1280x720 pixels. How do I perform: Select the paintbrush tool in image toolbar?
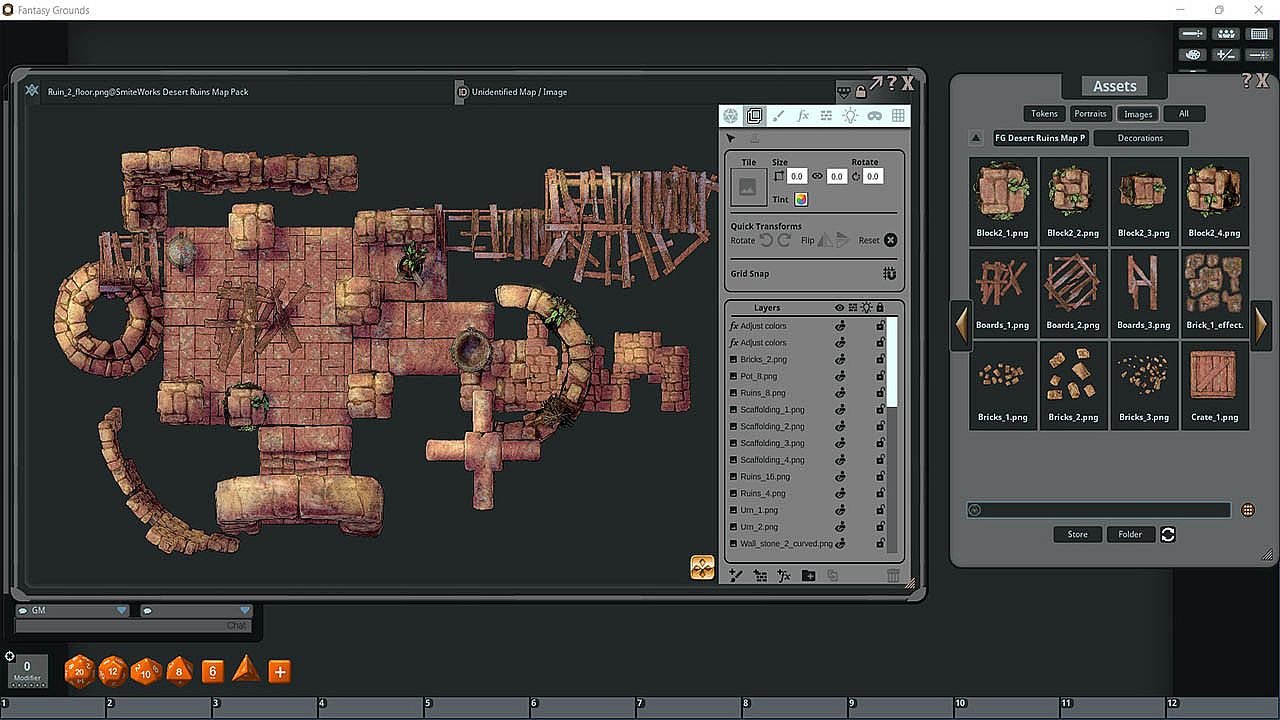(x=778, y=116)
